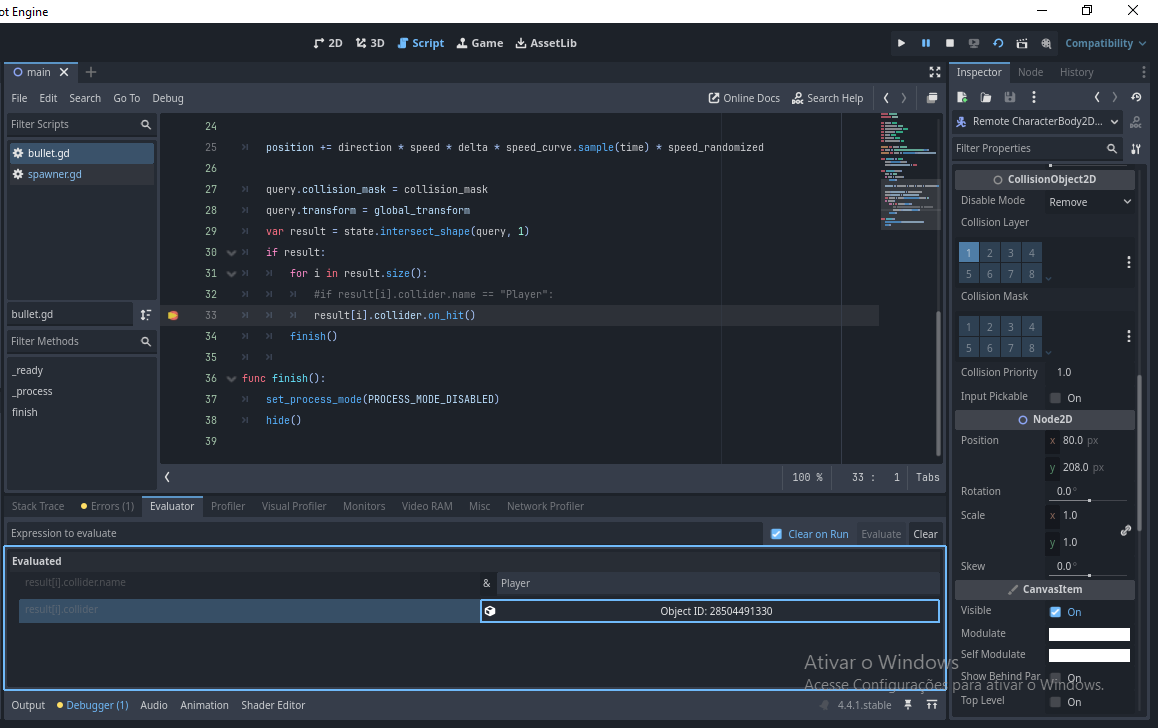Select the spawner.gd script
The width and height of the screenshot is (1158, 728).
click(81, 174)
